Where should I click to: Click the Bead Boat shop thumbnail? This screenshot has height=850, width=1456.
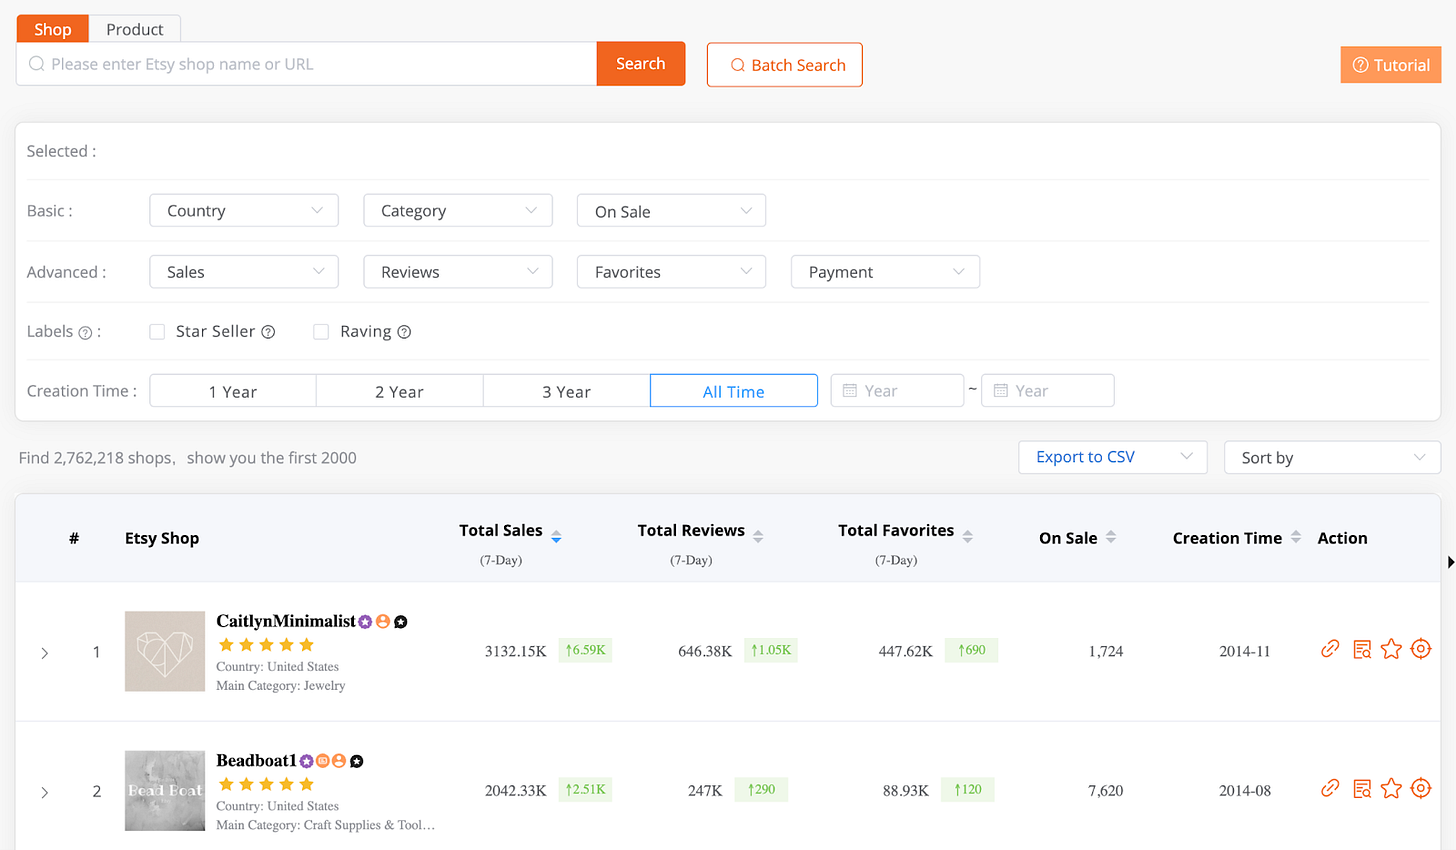click(x=165, y=791)
